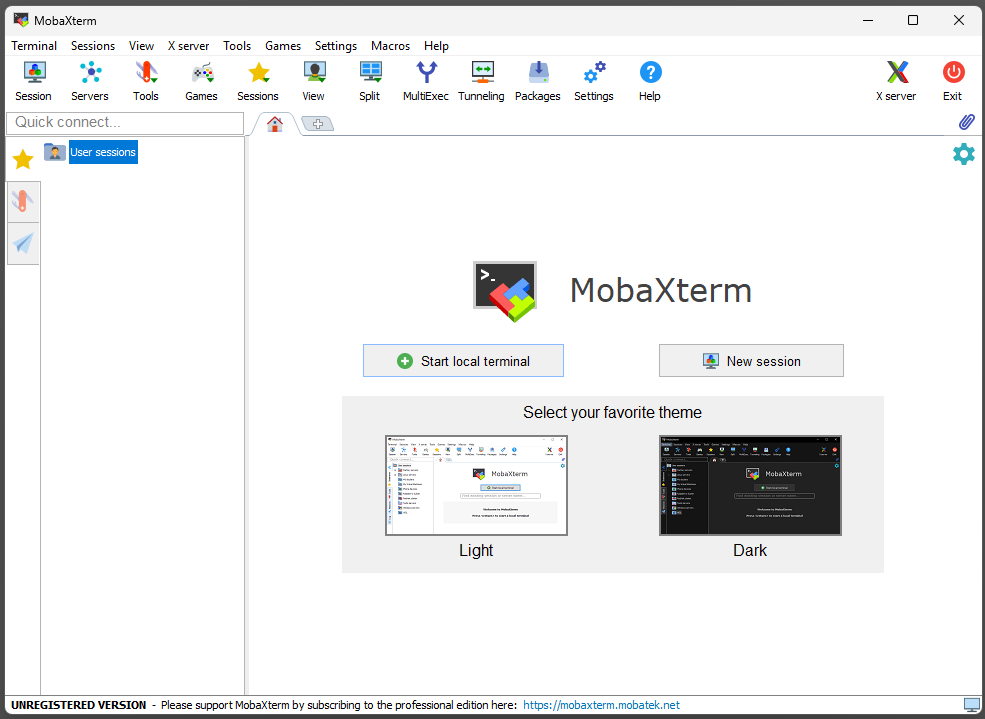Image resolution: width=985 pixels, height=719 pixels.
Task: Open the X server toolbar icon
Action: 896,81
